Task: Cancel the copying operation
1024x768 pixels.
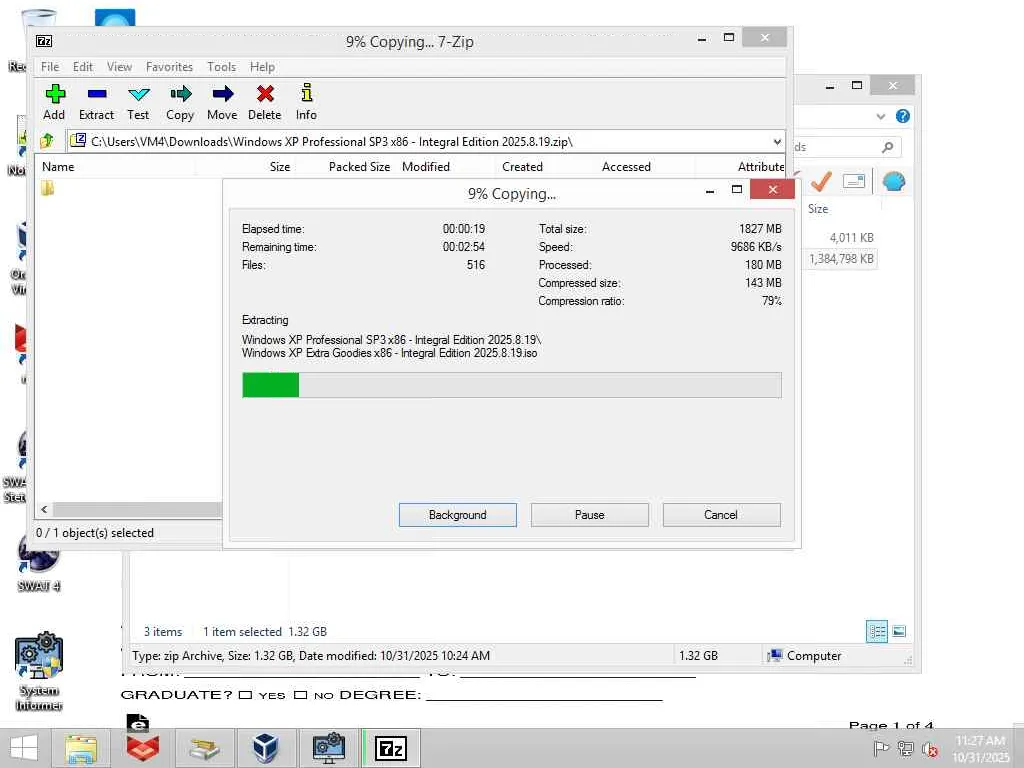Action: pos(721,515)
